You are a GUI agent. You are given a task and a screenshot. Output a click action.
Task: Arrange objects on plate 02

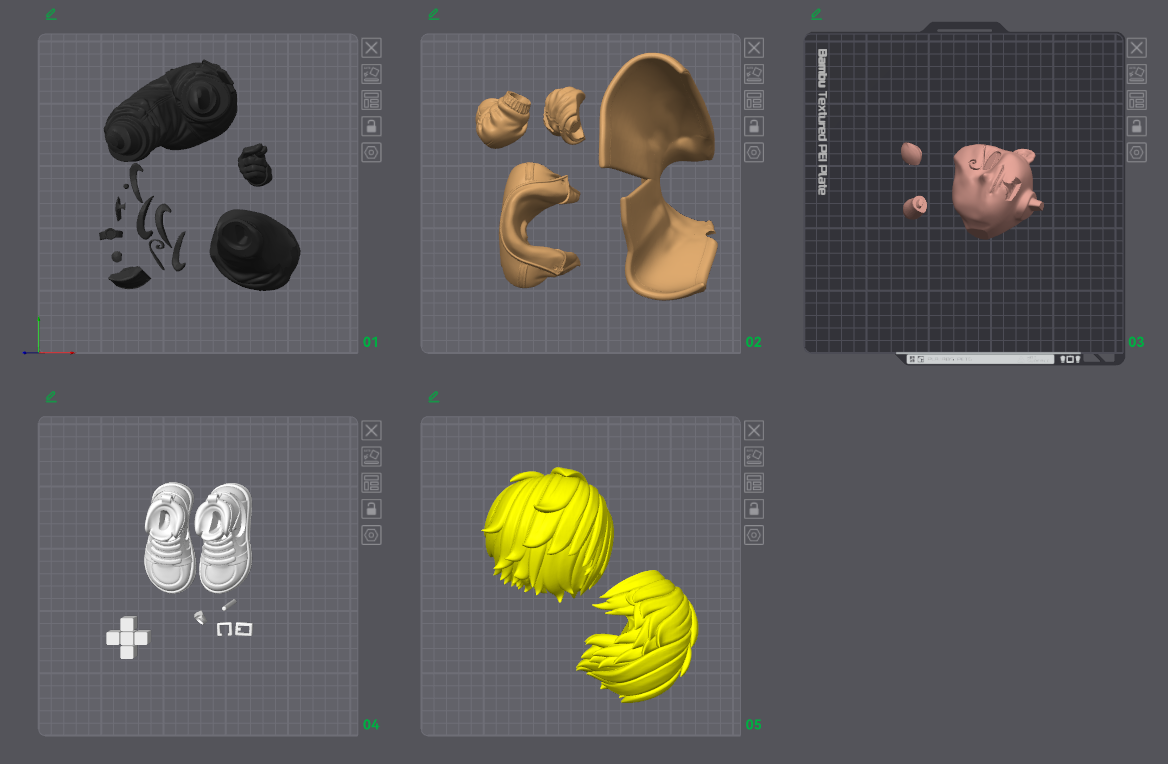click(754, 100)
